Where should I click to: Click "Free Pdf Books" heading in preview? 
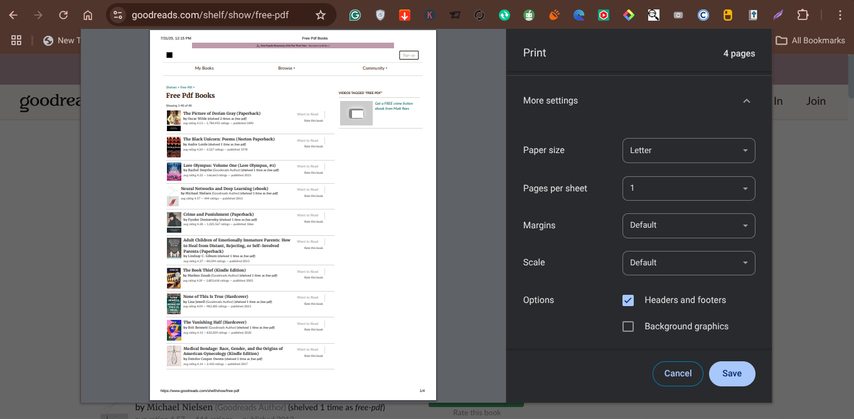point(190,95)
